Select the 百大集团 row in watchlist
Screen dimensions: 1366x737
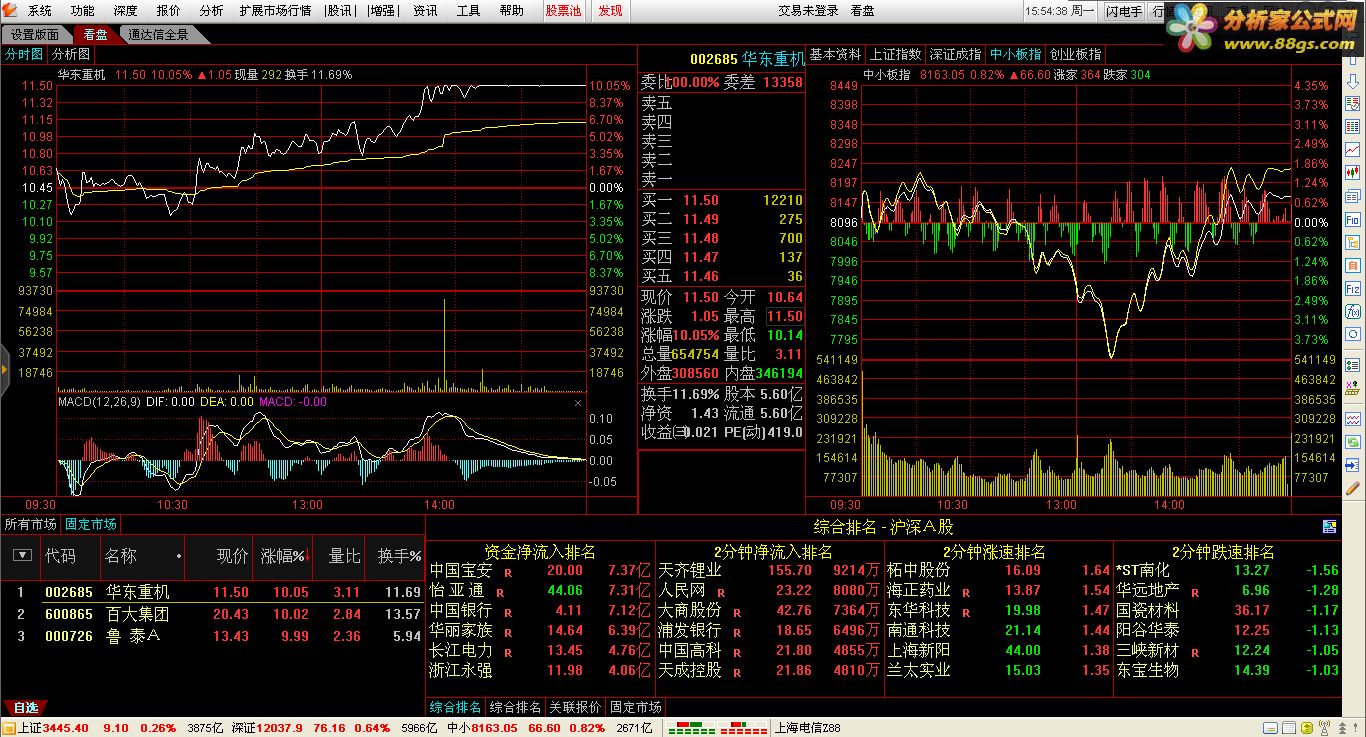point(212,614)
